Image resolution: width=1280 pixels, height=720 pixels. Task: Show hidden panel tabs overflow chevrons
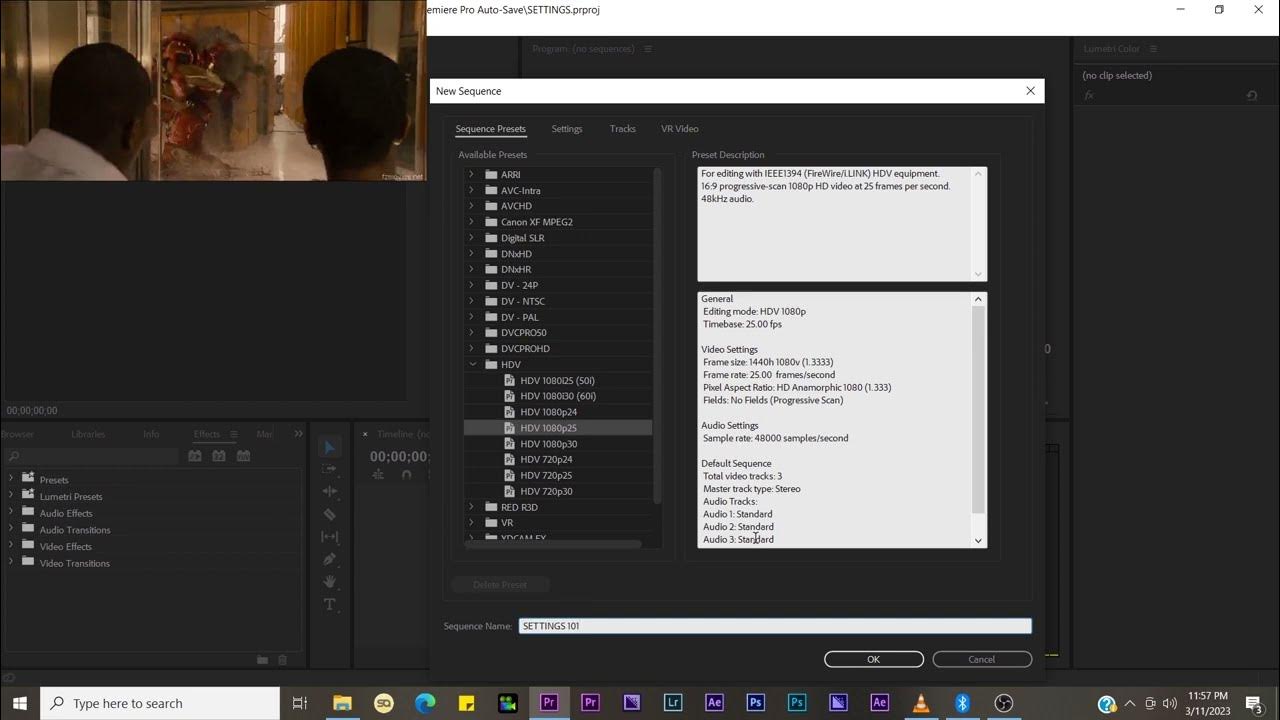(298, 434)
